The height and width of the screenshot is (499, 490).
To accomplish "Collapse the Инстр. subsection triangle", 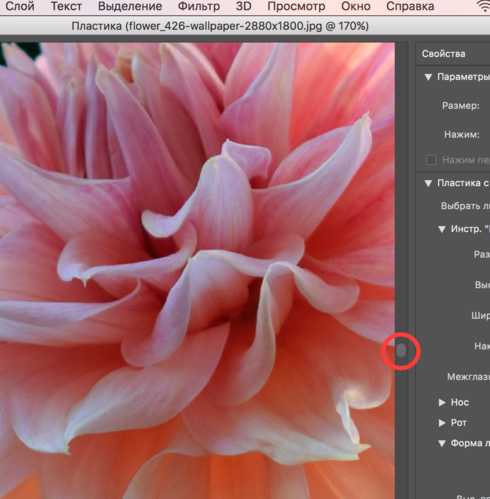I will [442, 229].
